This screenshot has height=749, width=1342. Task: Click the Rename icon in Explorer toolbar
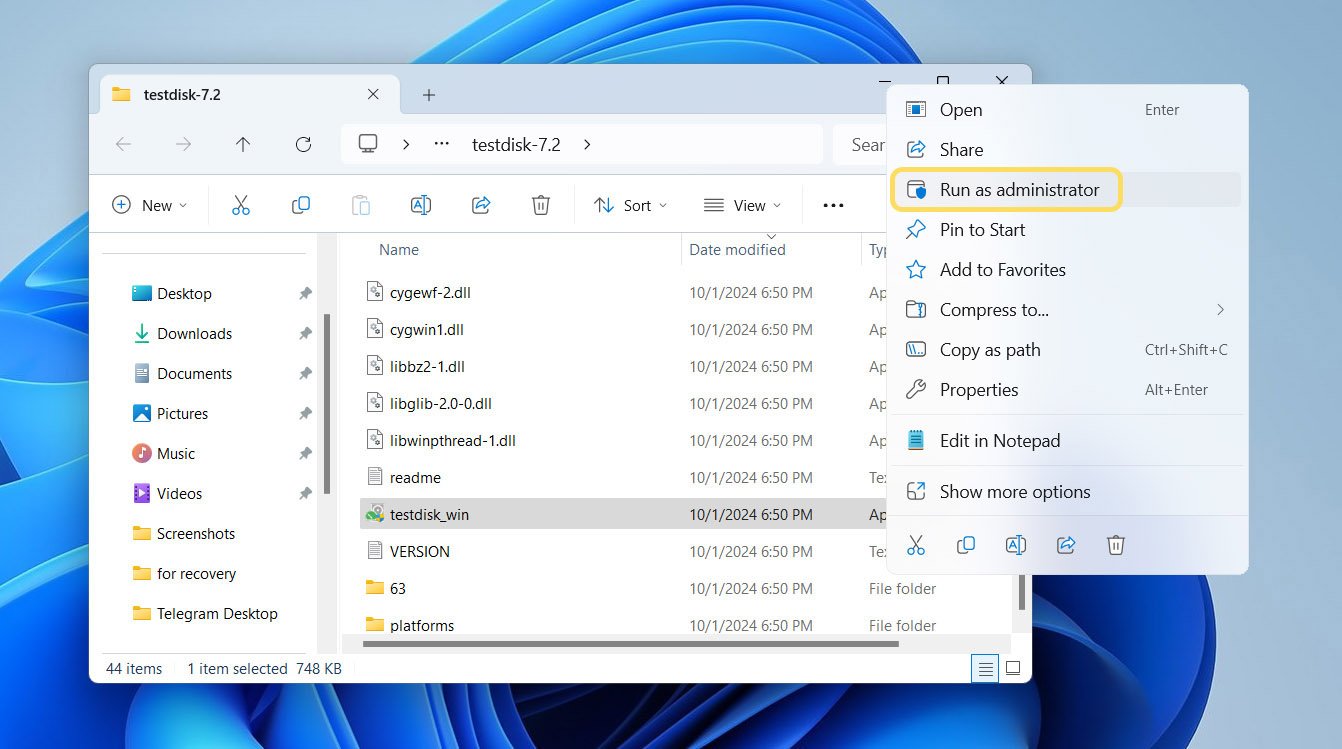coord(421,205)
